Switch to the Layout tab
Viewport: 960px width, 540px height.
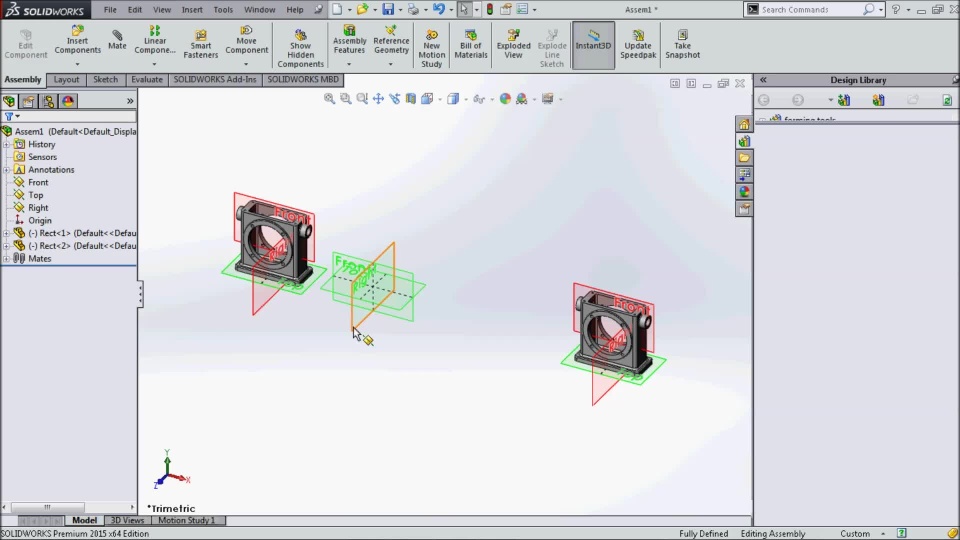(x=66, y=80)
